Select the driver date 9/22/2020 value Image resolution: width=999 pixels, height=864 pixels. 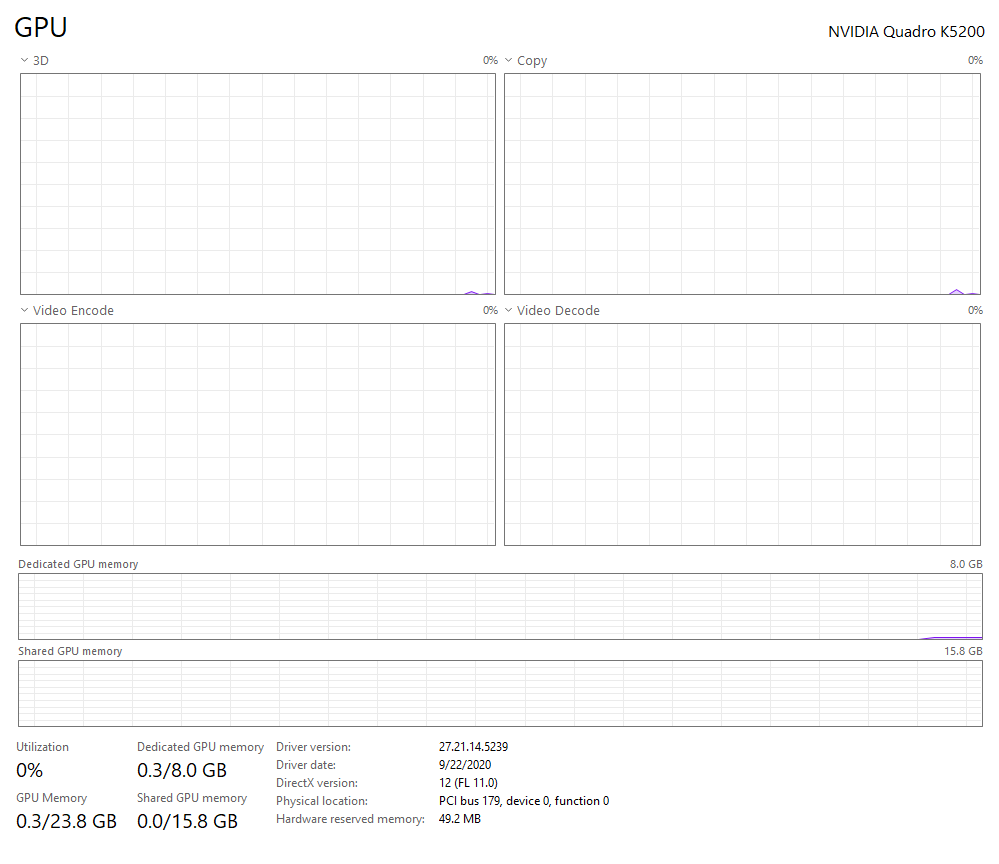[x=464, y=765]
